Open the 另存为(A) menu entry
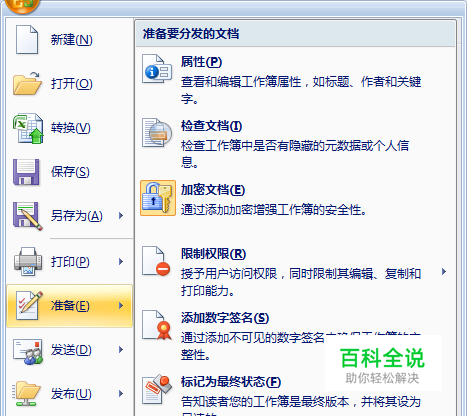This screenshot has width=467, height=416. pos(69,216)
